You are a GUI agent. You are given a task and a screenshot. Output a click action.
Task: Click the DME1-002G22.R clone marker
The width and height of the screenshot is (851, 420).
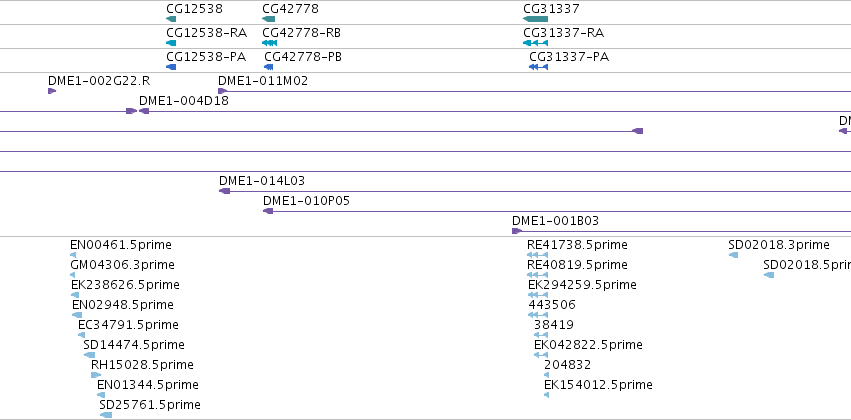point(52,91)
